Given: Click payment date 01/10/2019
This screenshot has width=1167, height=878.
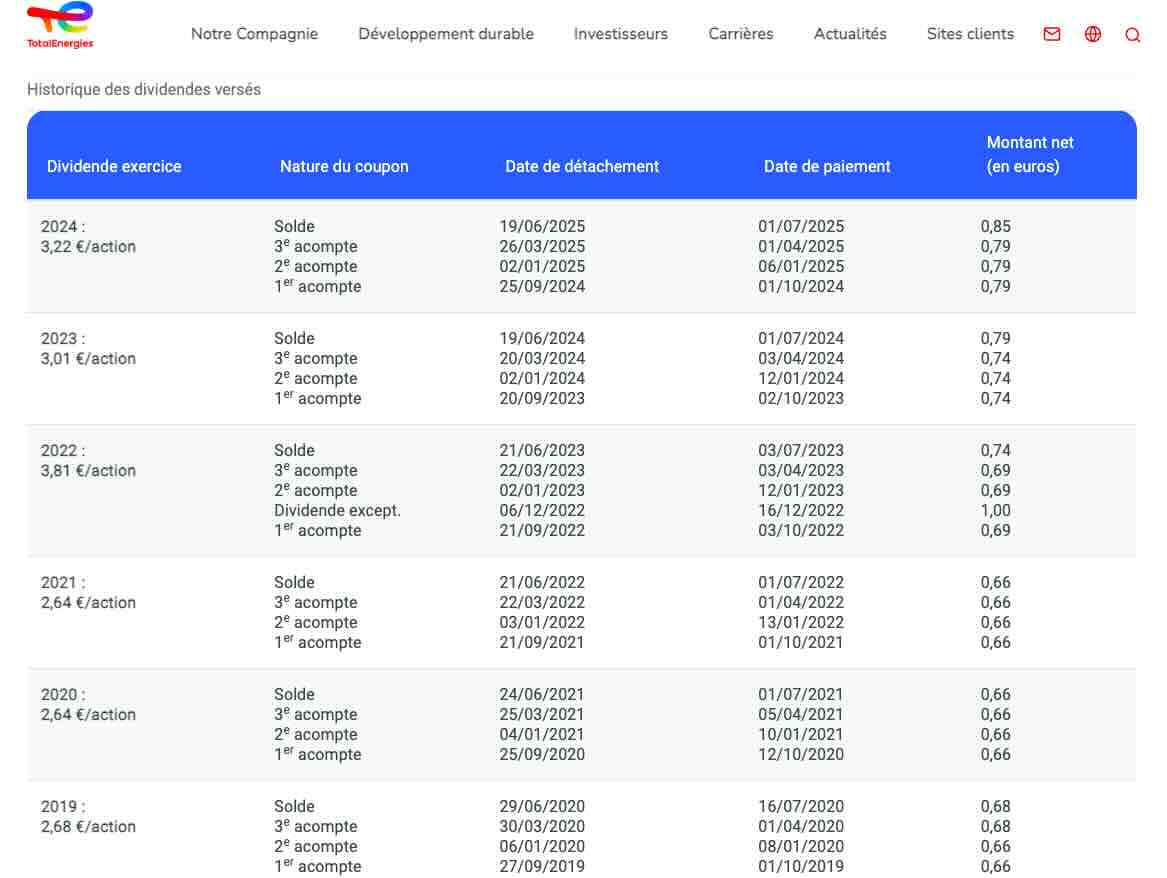Looking at the screenshot, I should coord(801,867).
